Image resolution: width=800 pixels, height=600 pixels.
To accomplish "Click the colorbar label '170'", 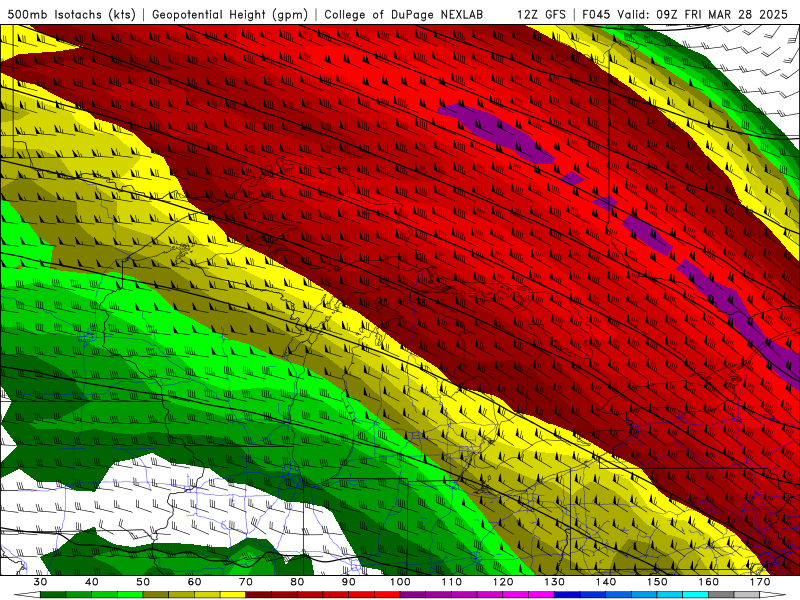I will tap(760, 582).
